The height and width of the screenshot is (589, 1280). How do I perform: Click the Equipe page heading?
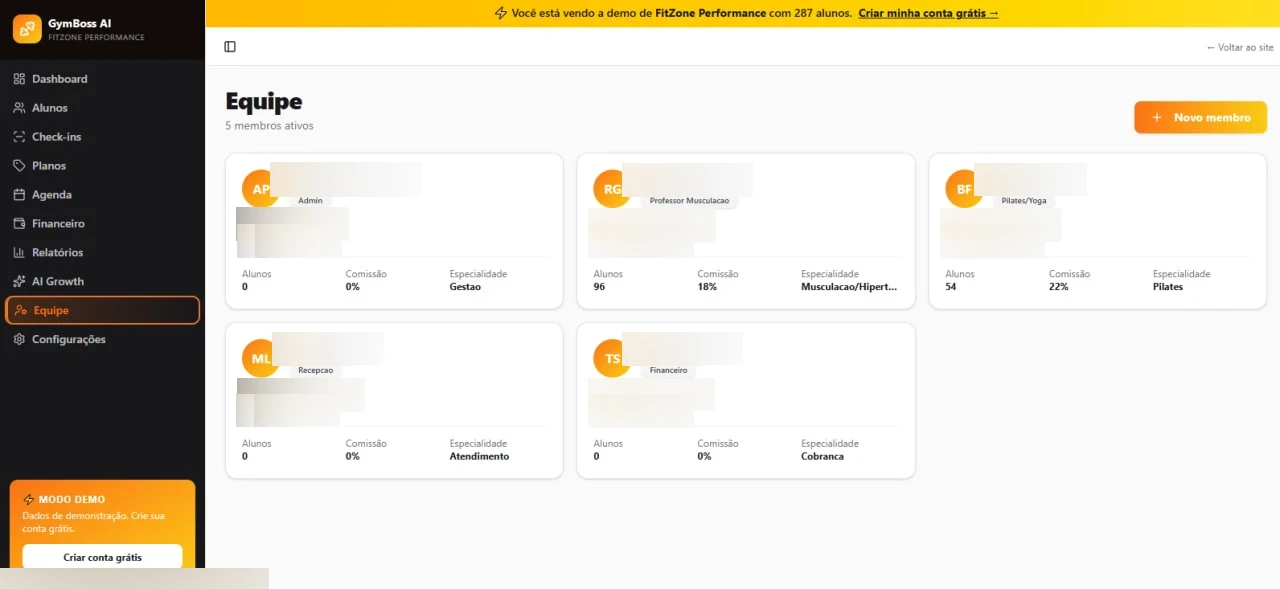(264, 102)
